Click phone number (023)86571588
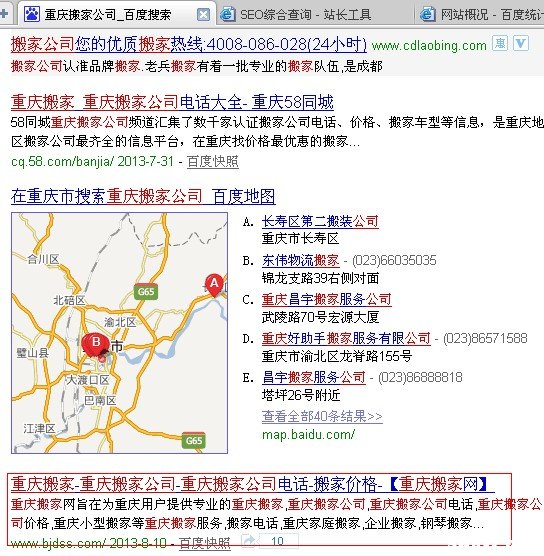Viewport: 544px width, 556px height. click(485, 339)
